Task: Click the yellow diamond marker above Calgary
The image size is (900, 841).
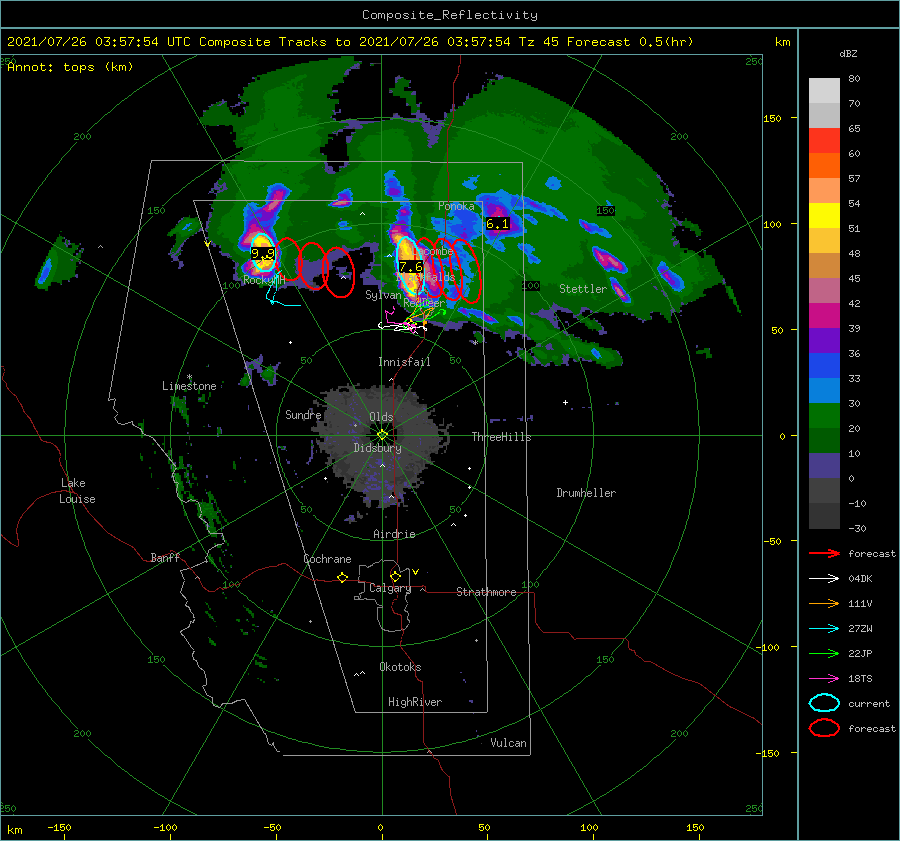Action: [395, 576]
